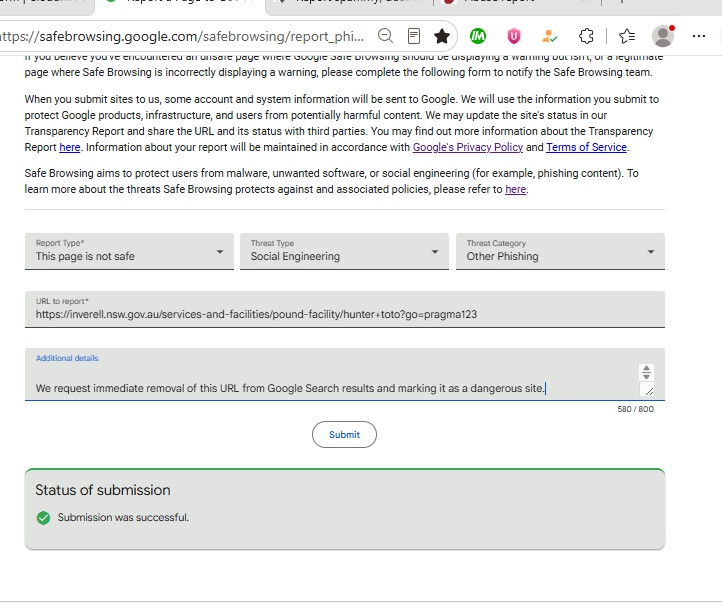This screenshot has width=722, height=603.
Task: Click the orange person with checkmark extension icon
Action: click(x=549, y=36)
